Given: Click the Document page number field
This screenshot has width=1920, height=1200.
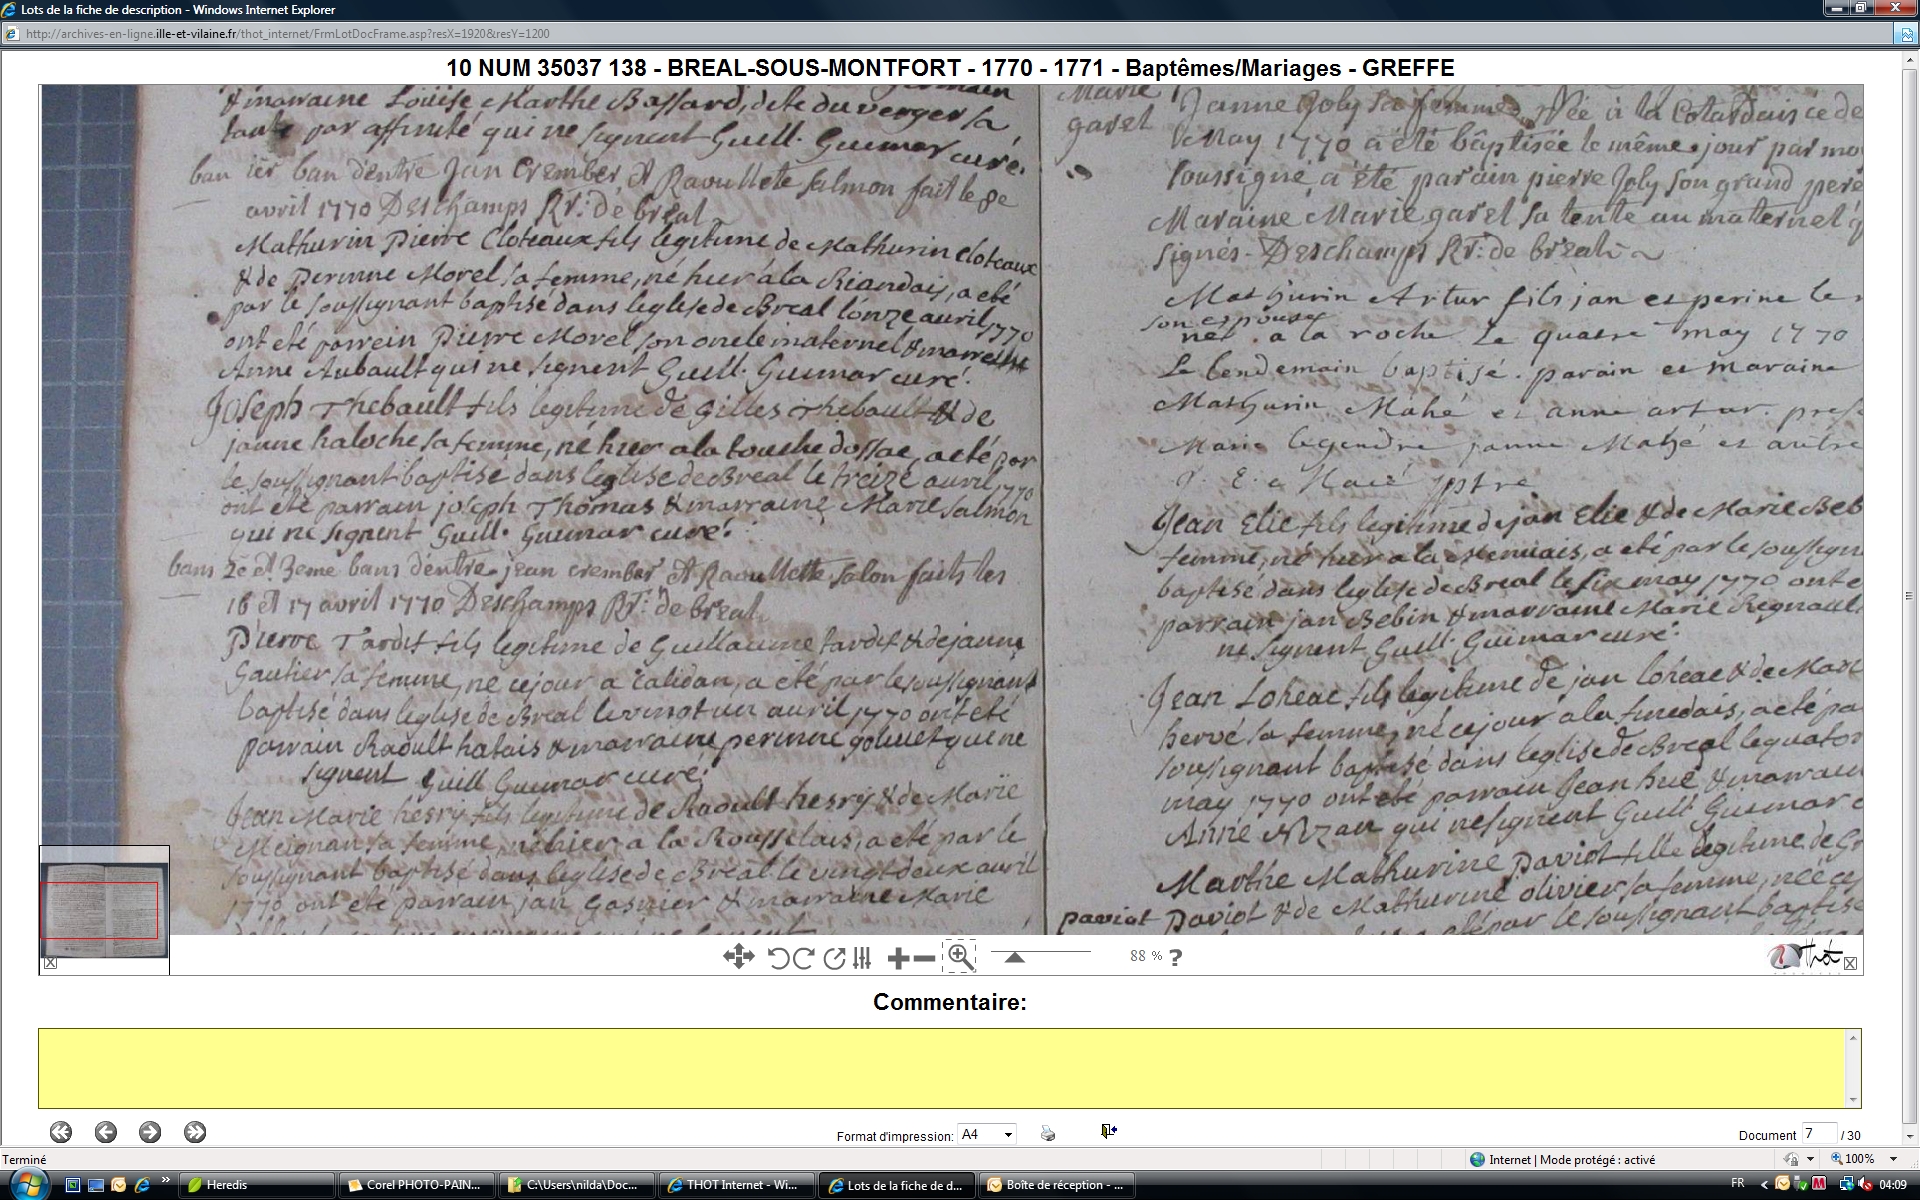Looking at the screenshot, I should (x=1818, y=1134).
